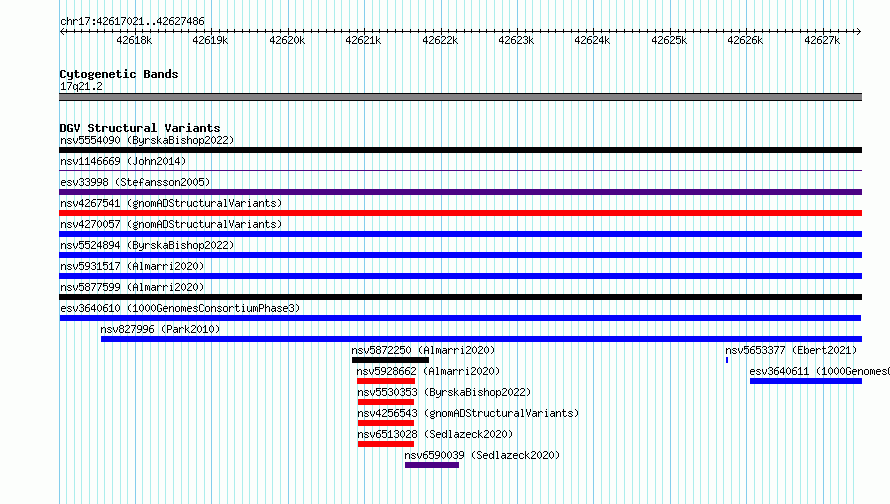Select the blue nsv5931517 variant bar
Viewport: 890px width, 504px height.
click(460, 276)
